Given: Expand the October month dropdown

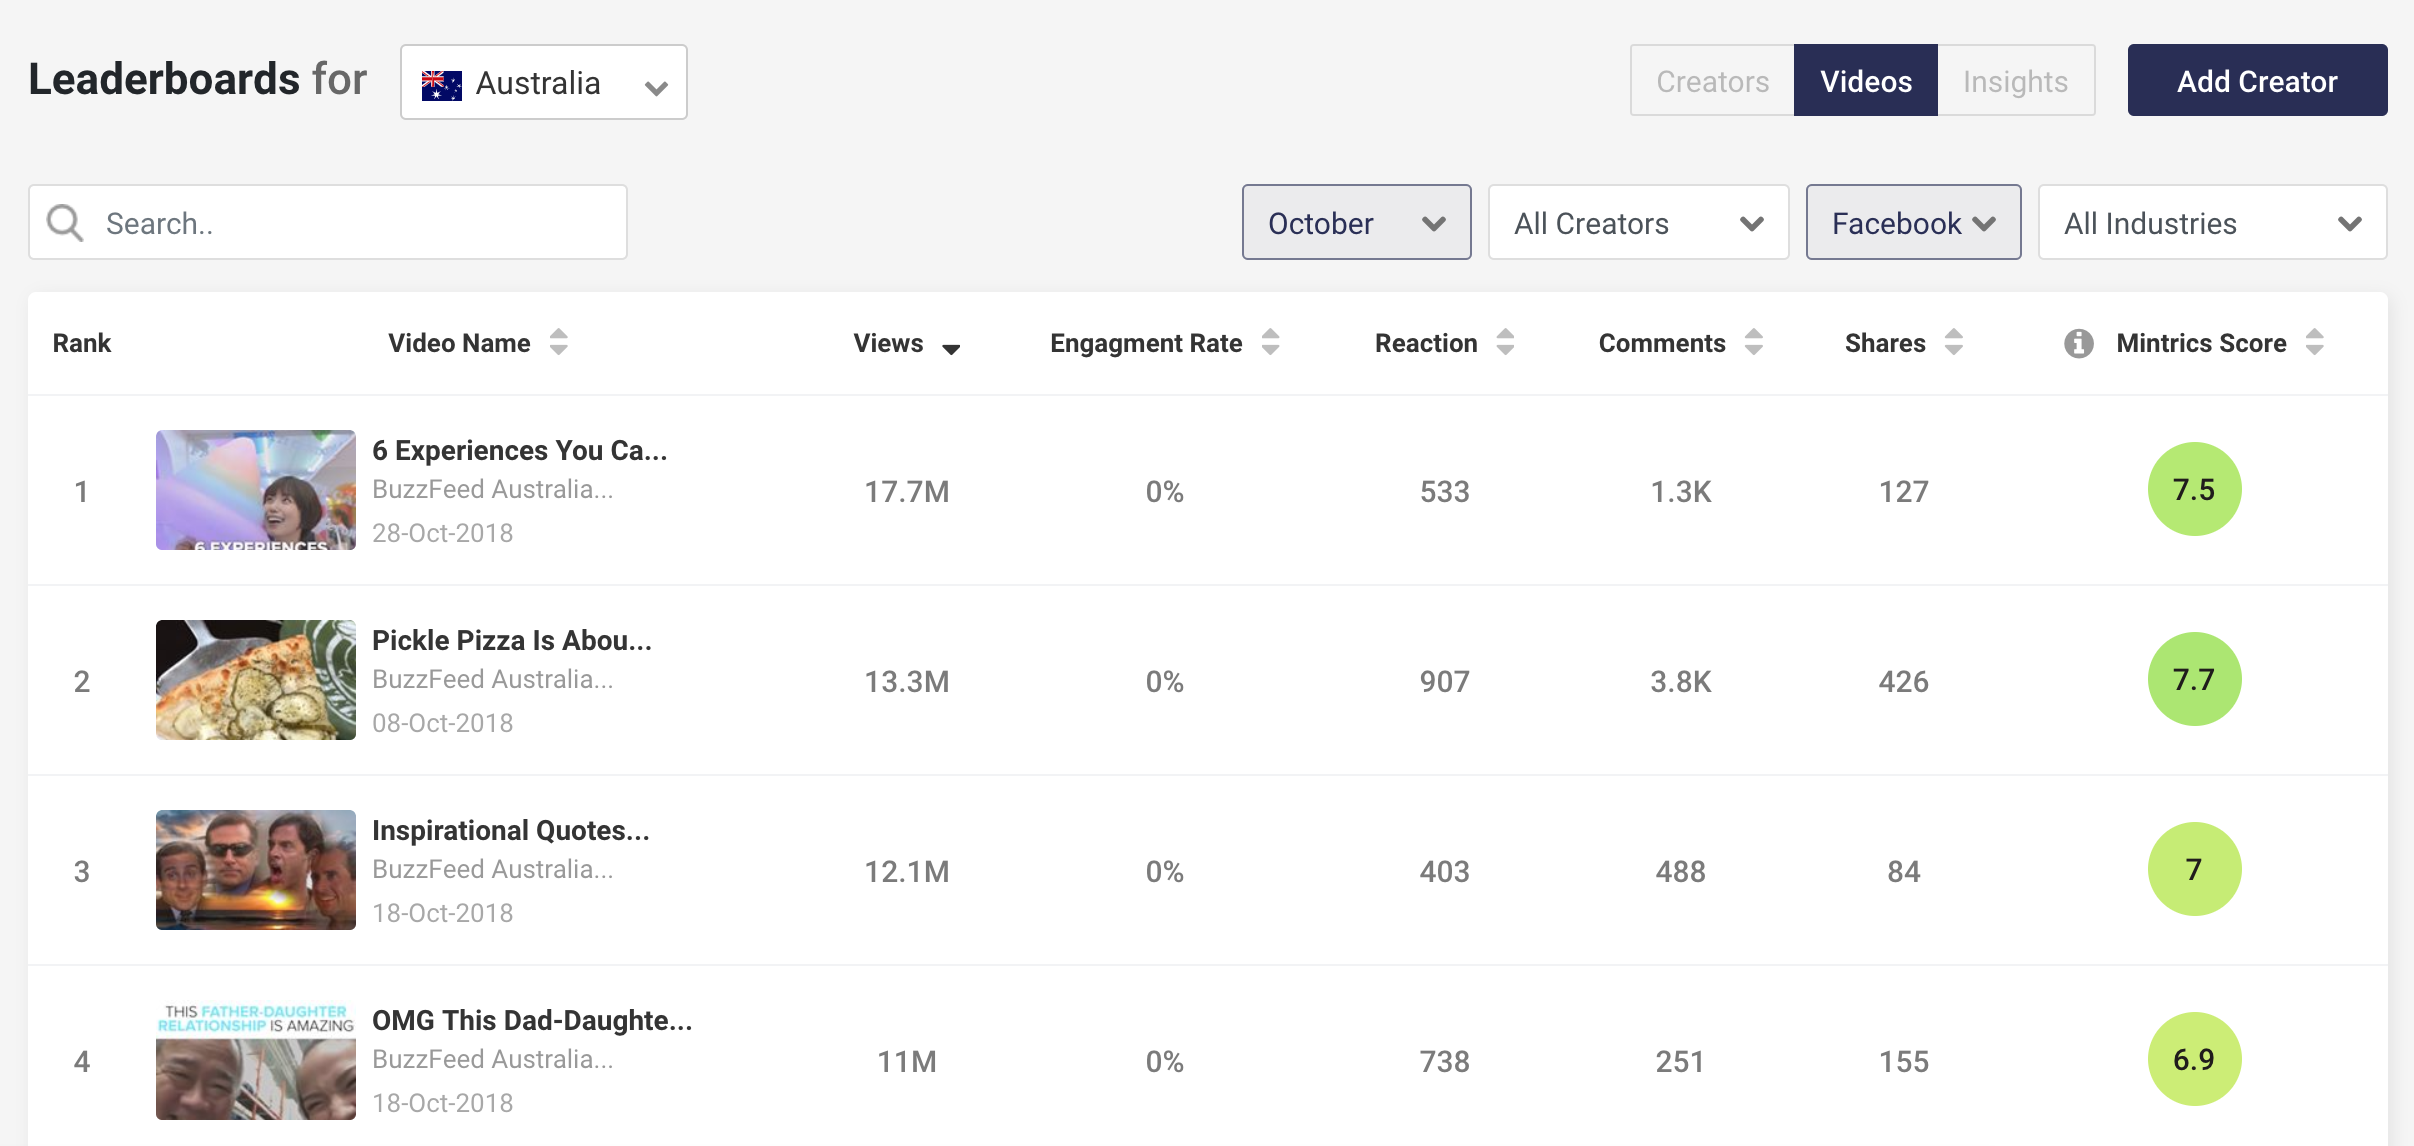Looking at the screenshot, I should click(x=1356, y=222).
